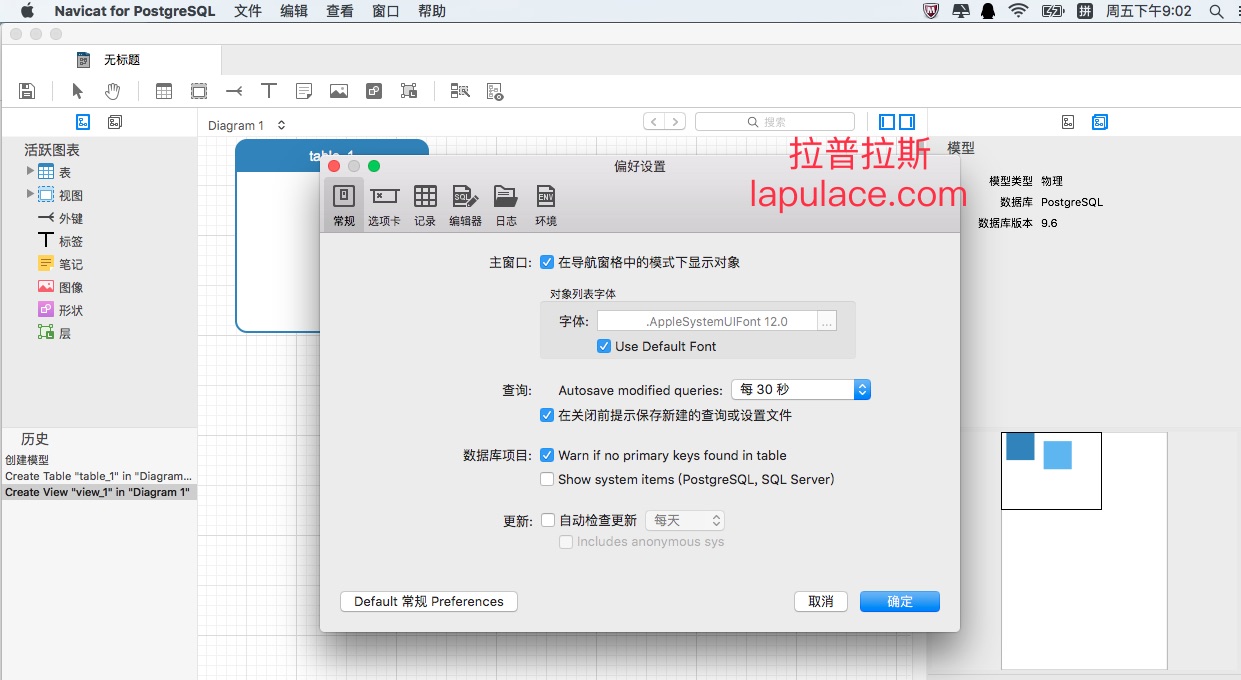Uncheck 在关闭前提示保存新建的查询或设置文件
Image resolution: width=1241 pixels, height=680 pixels.
tap(547, 414)
